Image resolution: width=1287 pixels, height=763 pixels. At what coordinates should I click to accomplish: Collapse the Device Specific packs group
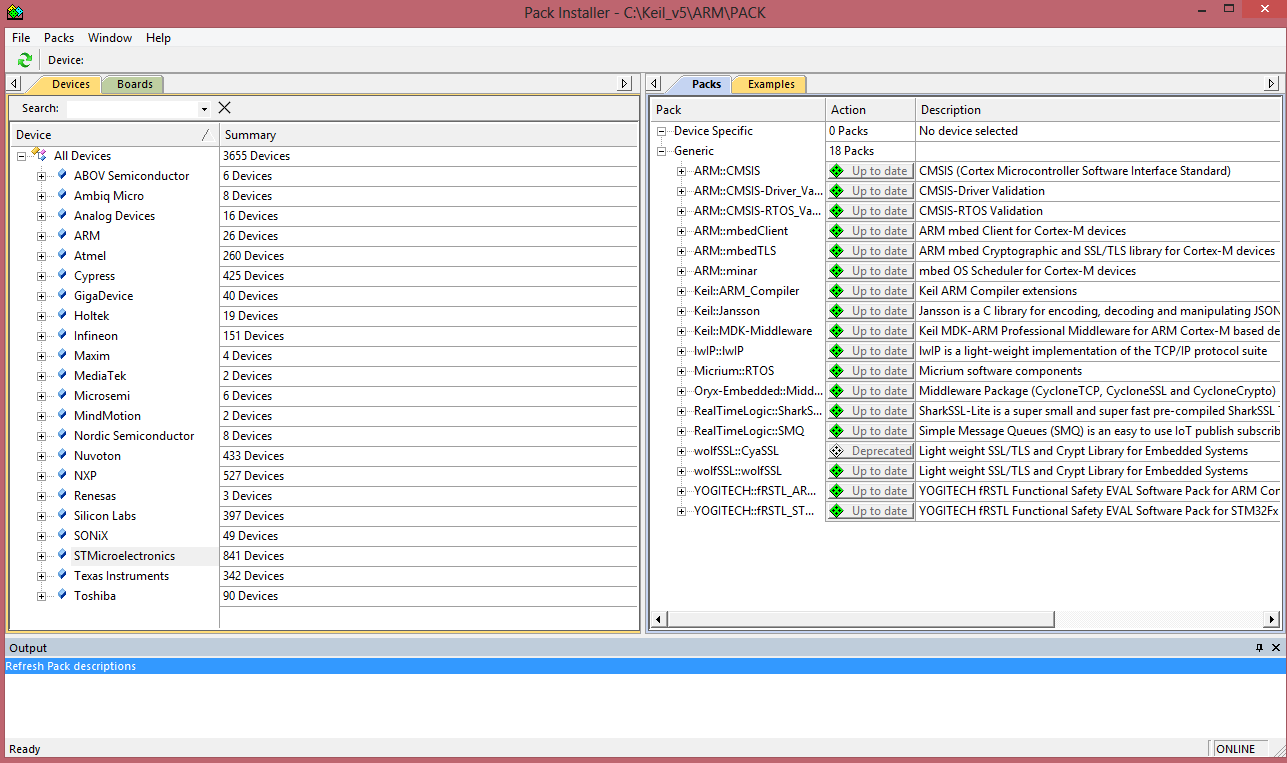click(x=661, y=131)
